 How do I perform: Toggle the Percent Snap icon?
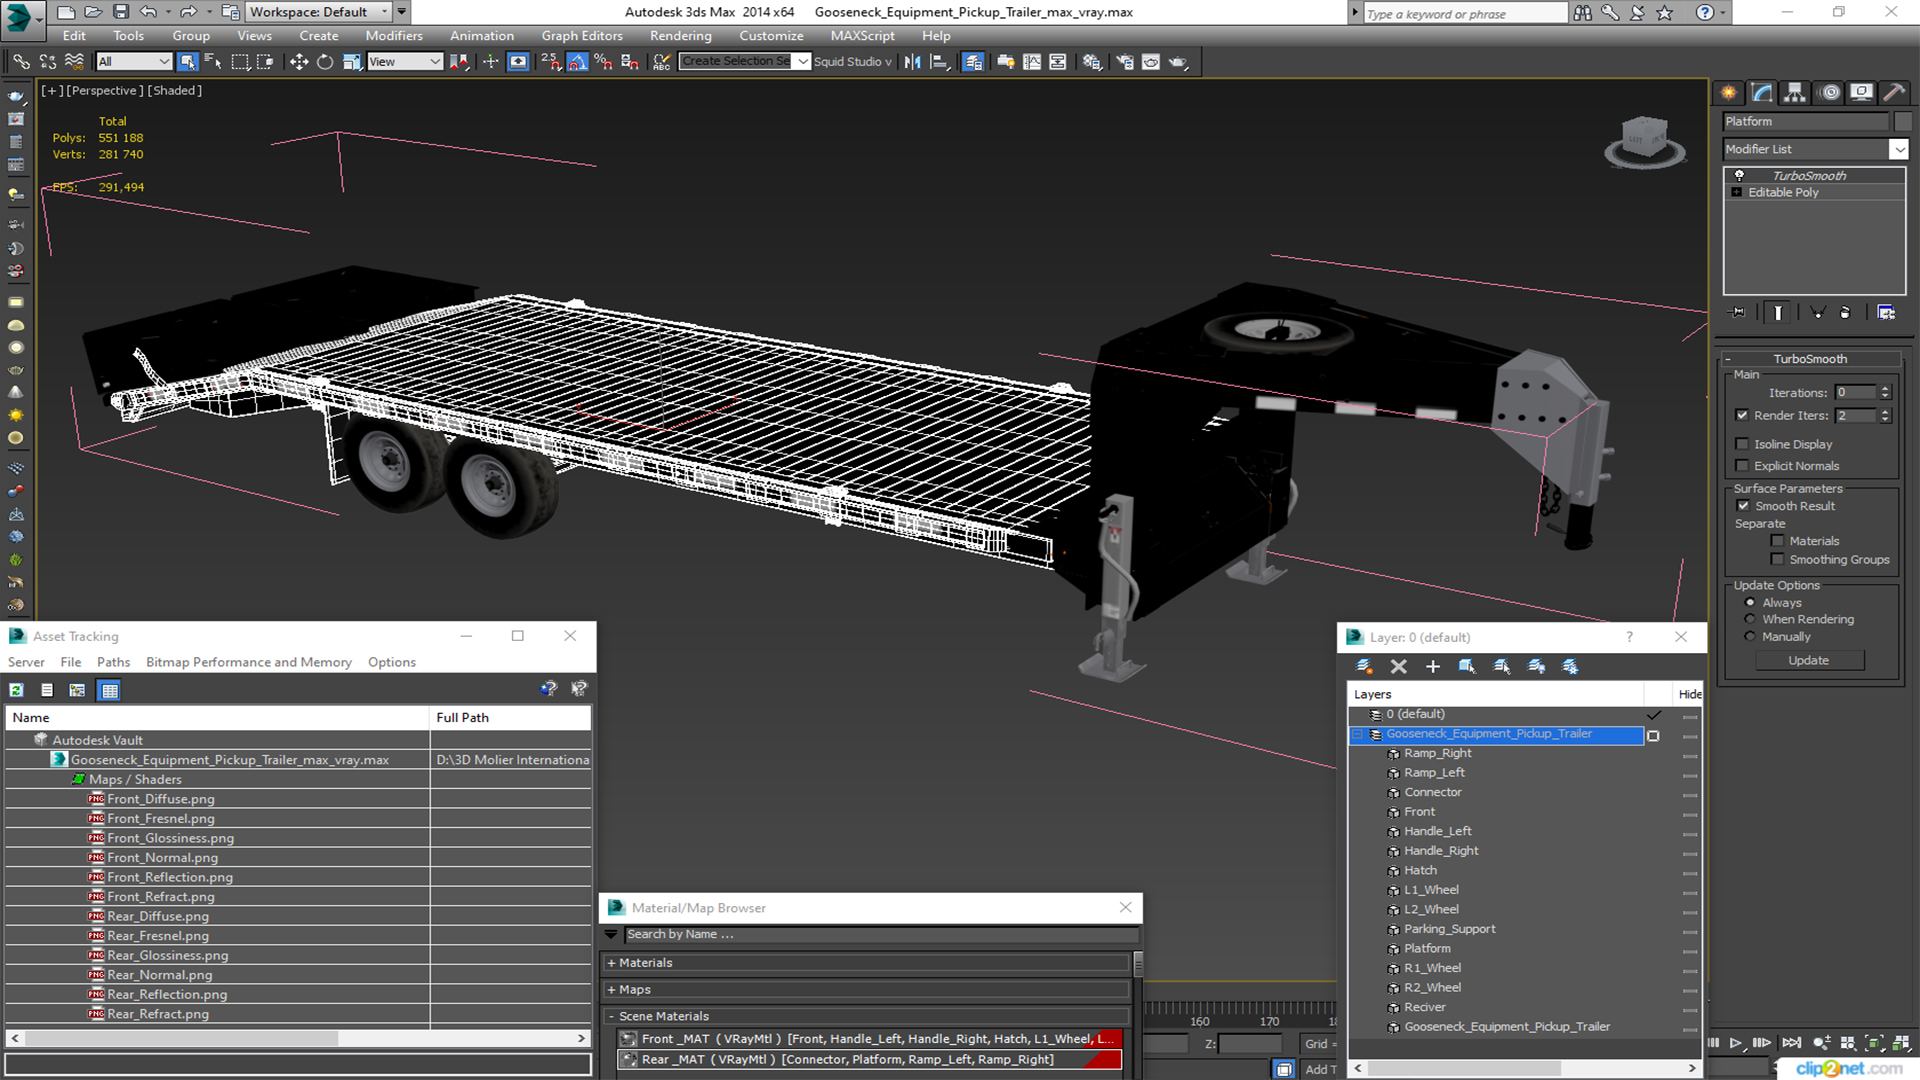point(603,62)
